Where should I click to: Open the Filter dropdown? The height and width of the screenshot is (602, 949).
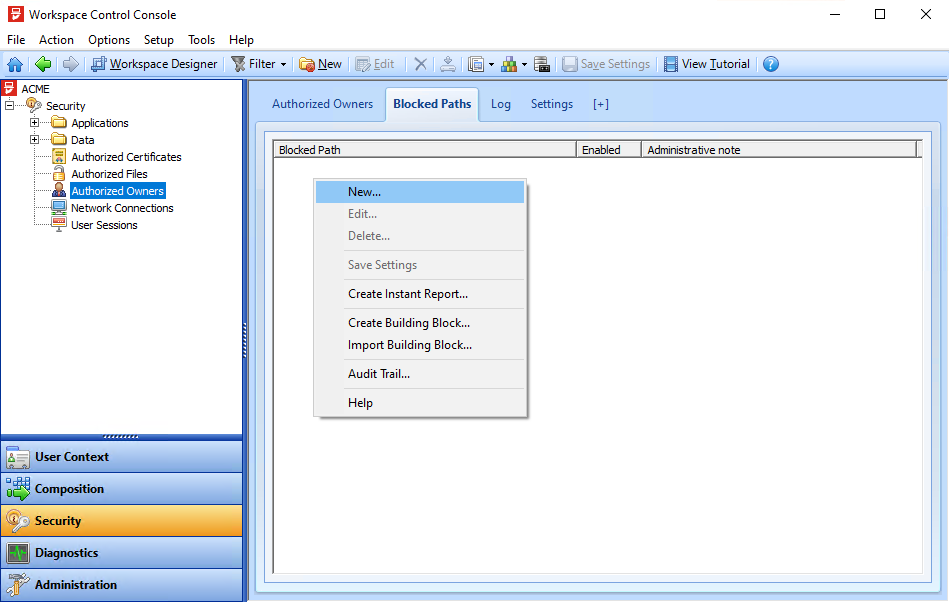tap(258, 64)
